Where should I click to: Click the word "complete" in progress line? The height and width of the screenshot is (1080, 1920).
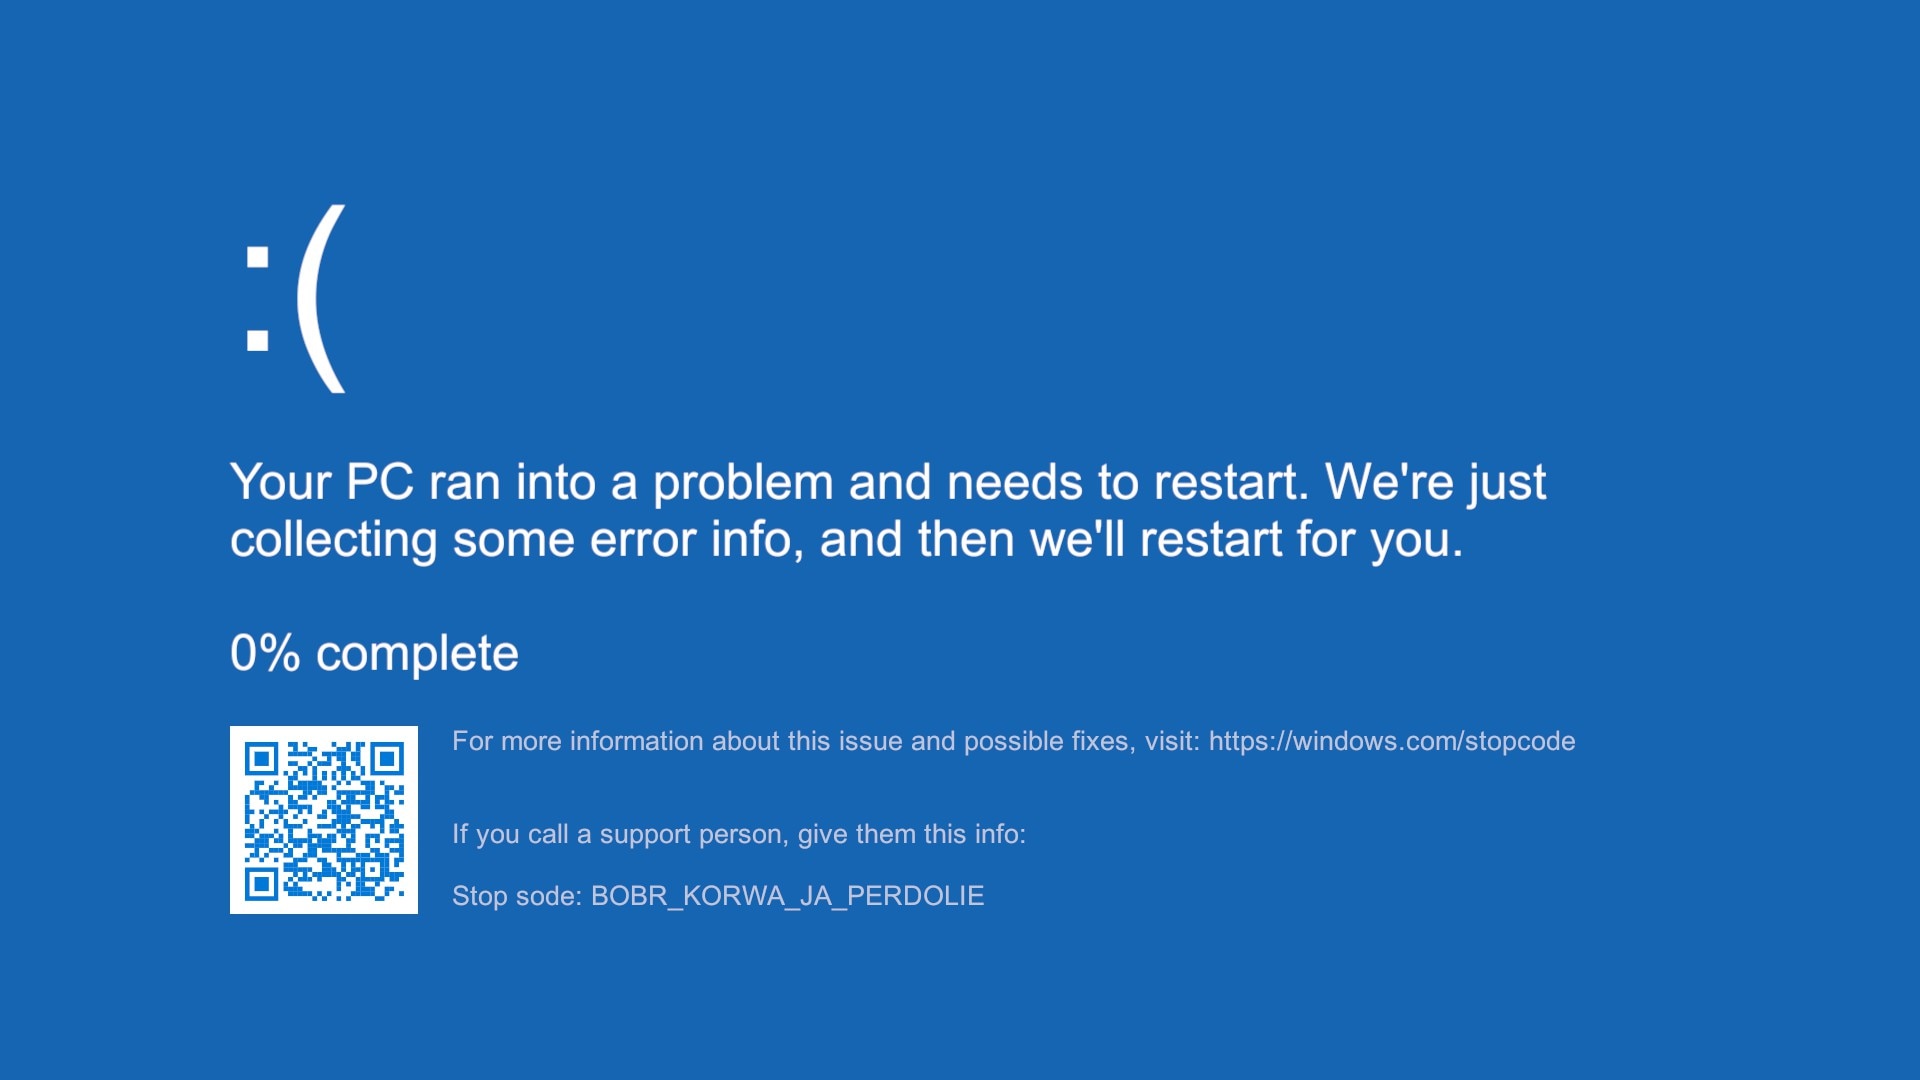(417, 655)
